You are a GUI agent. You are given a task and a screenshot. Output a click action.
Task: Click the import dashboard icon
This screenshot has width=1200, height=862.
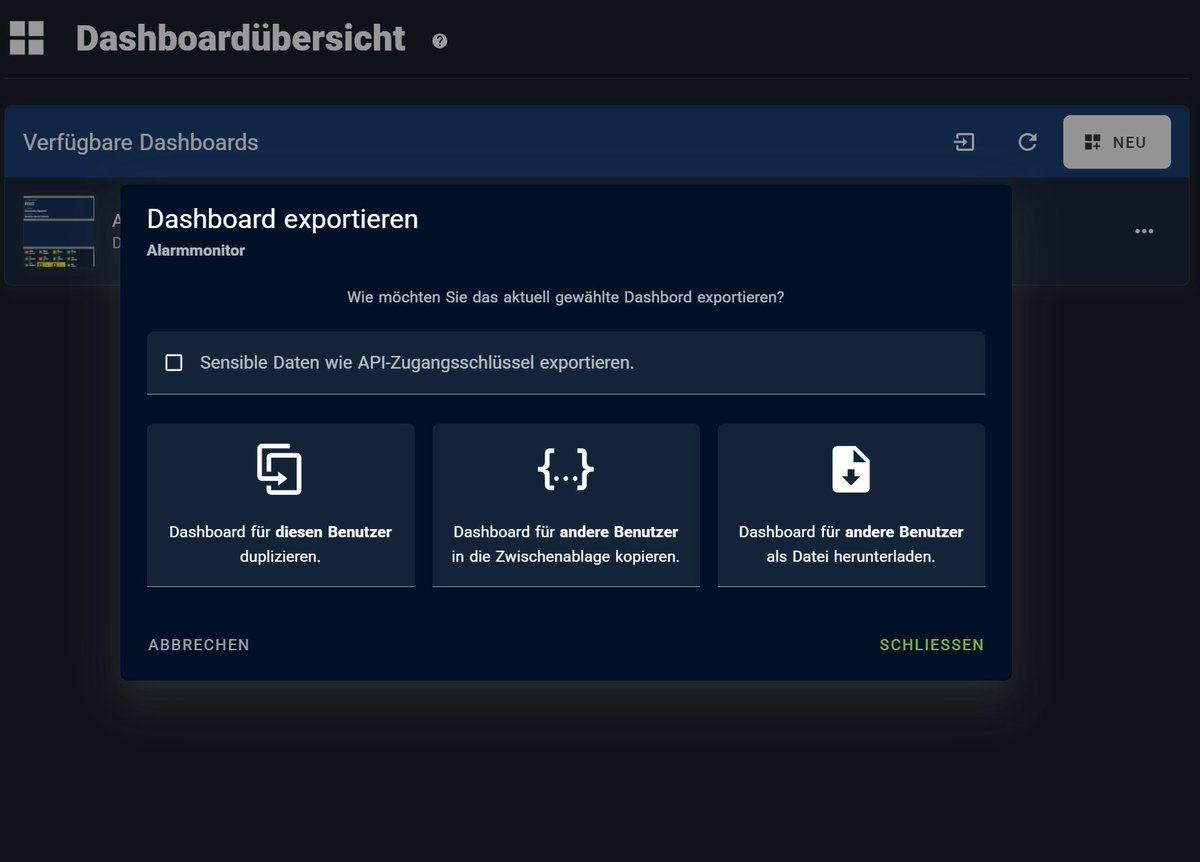[964, 142]
